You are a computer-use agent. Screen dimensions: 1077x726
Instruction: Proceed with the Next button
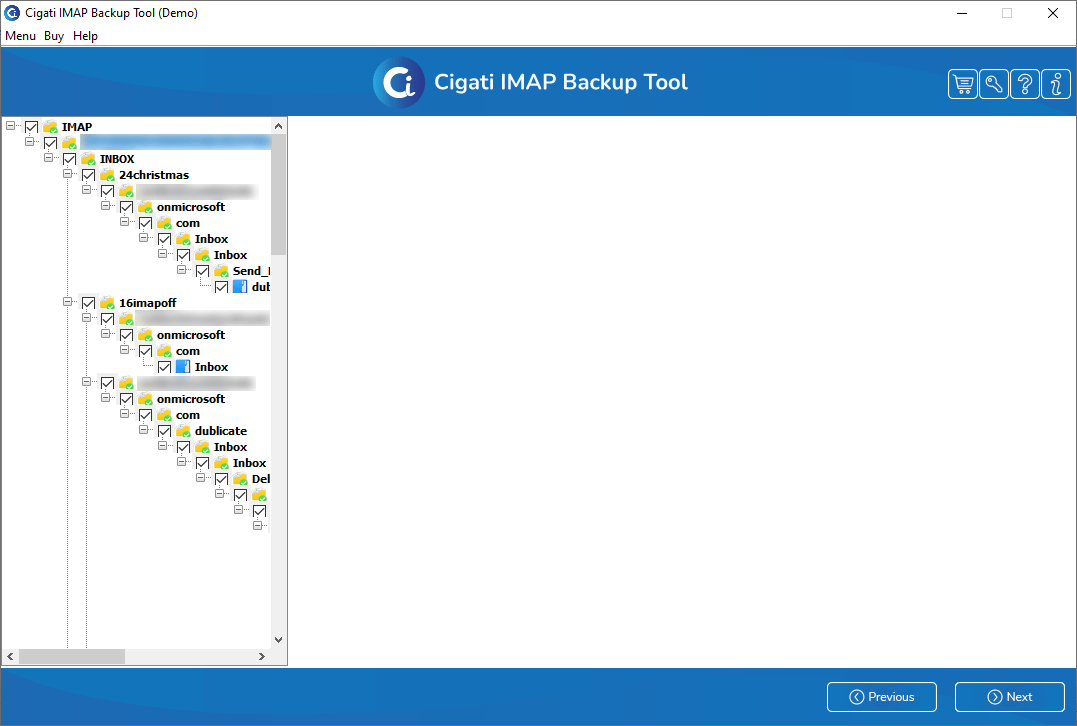pos(1010,697)
